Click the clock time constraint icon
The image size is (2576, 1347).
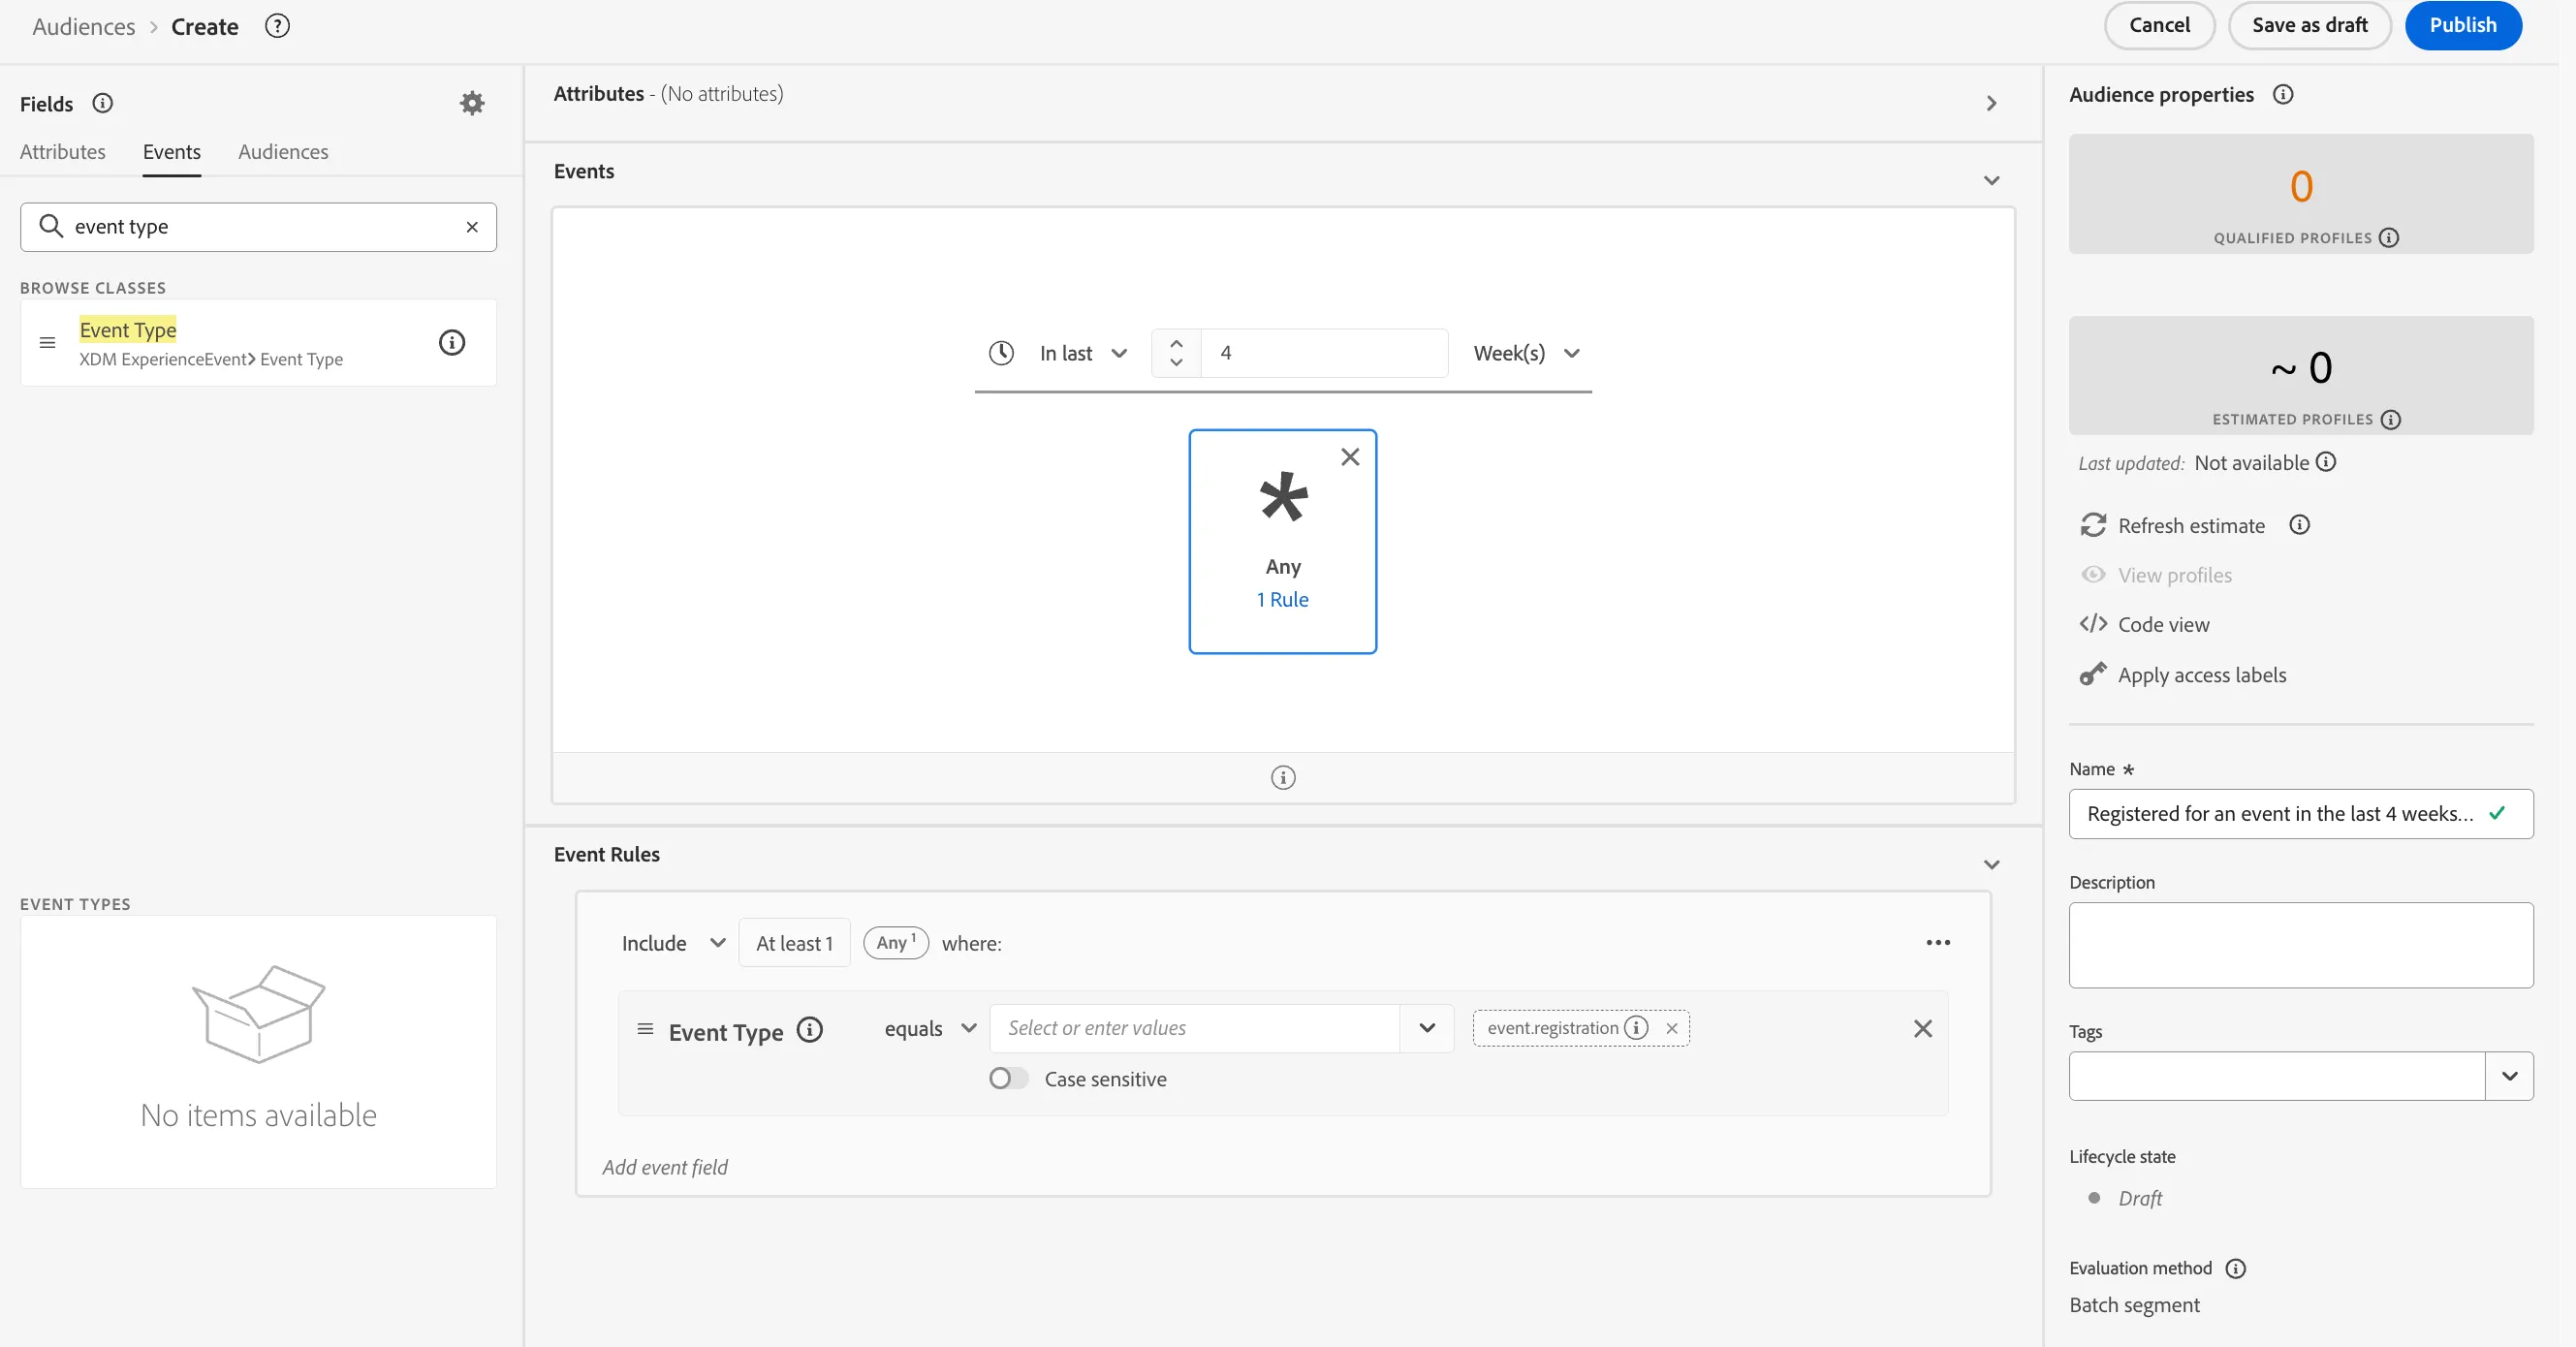tap(1001, 353)
